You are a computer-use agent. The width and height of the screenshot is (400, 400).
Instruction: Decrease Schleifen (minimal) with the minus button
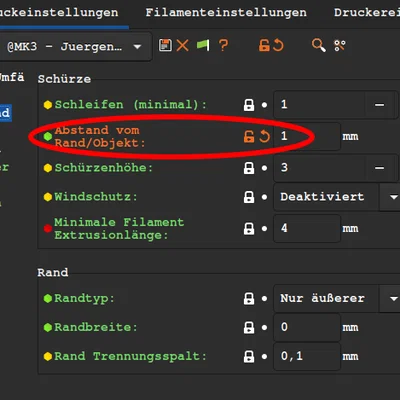click(x=379, y=105)
